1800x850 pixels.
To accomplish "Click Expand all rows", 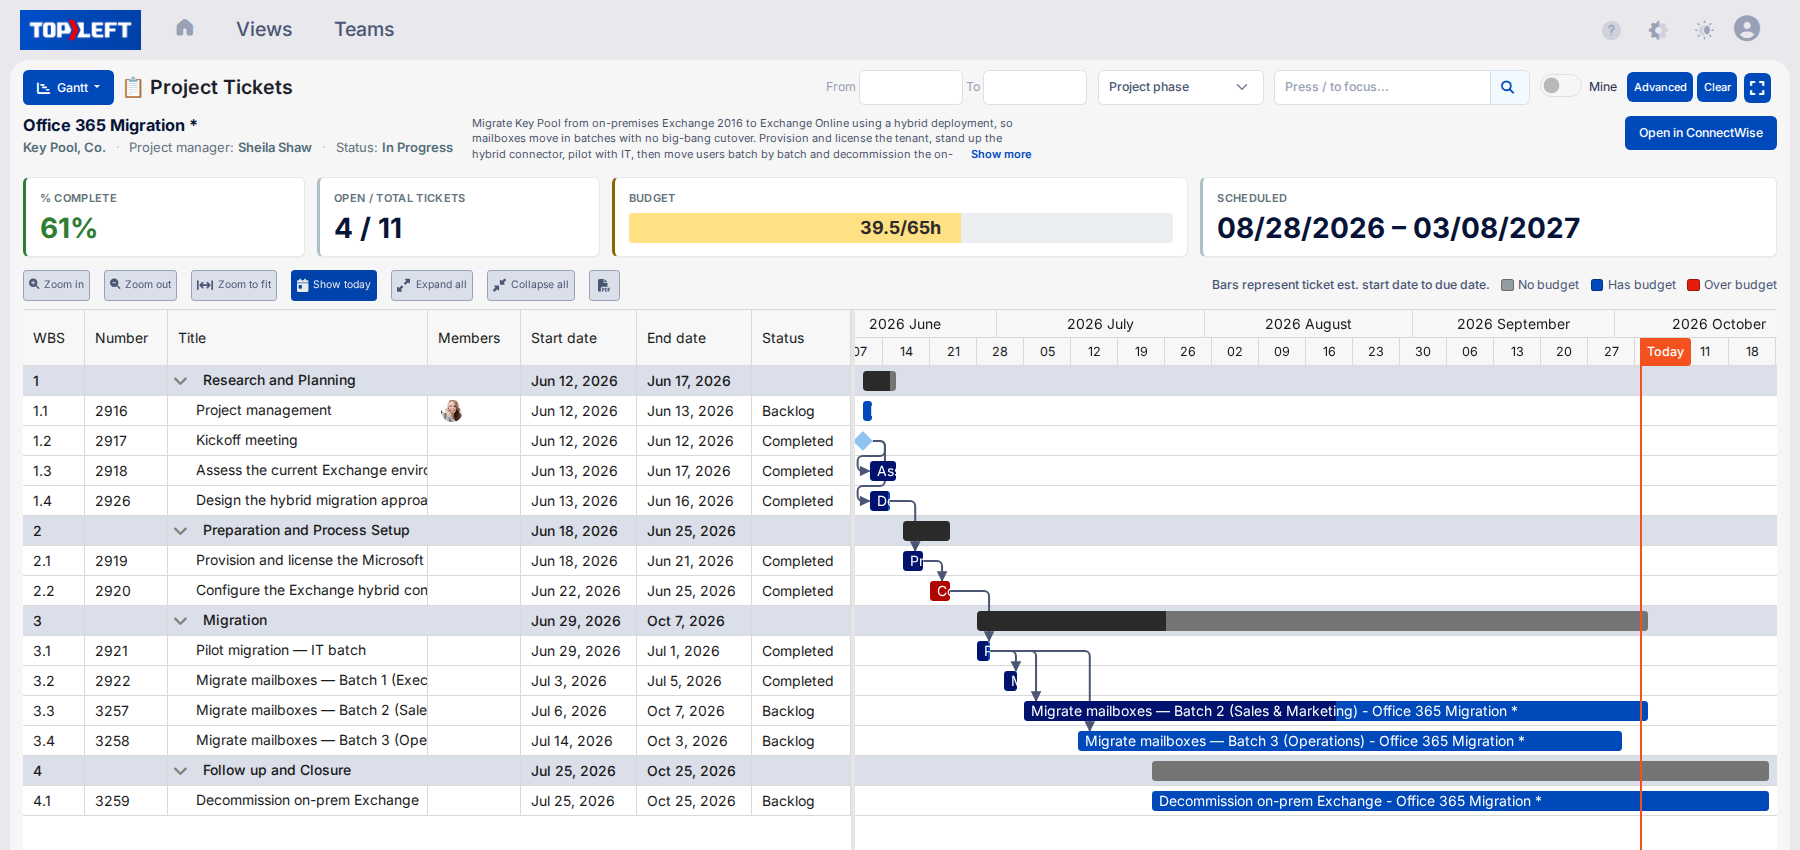I will (x=432, y=285).
